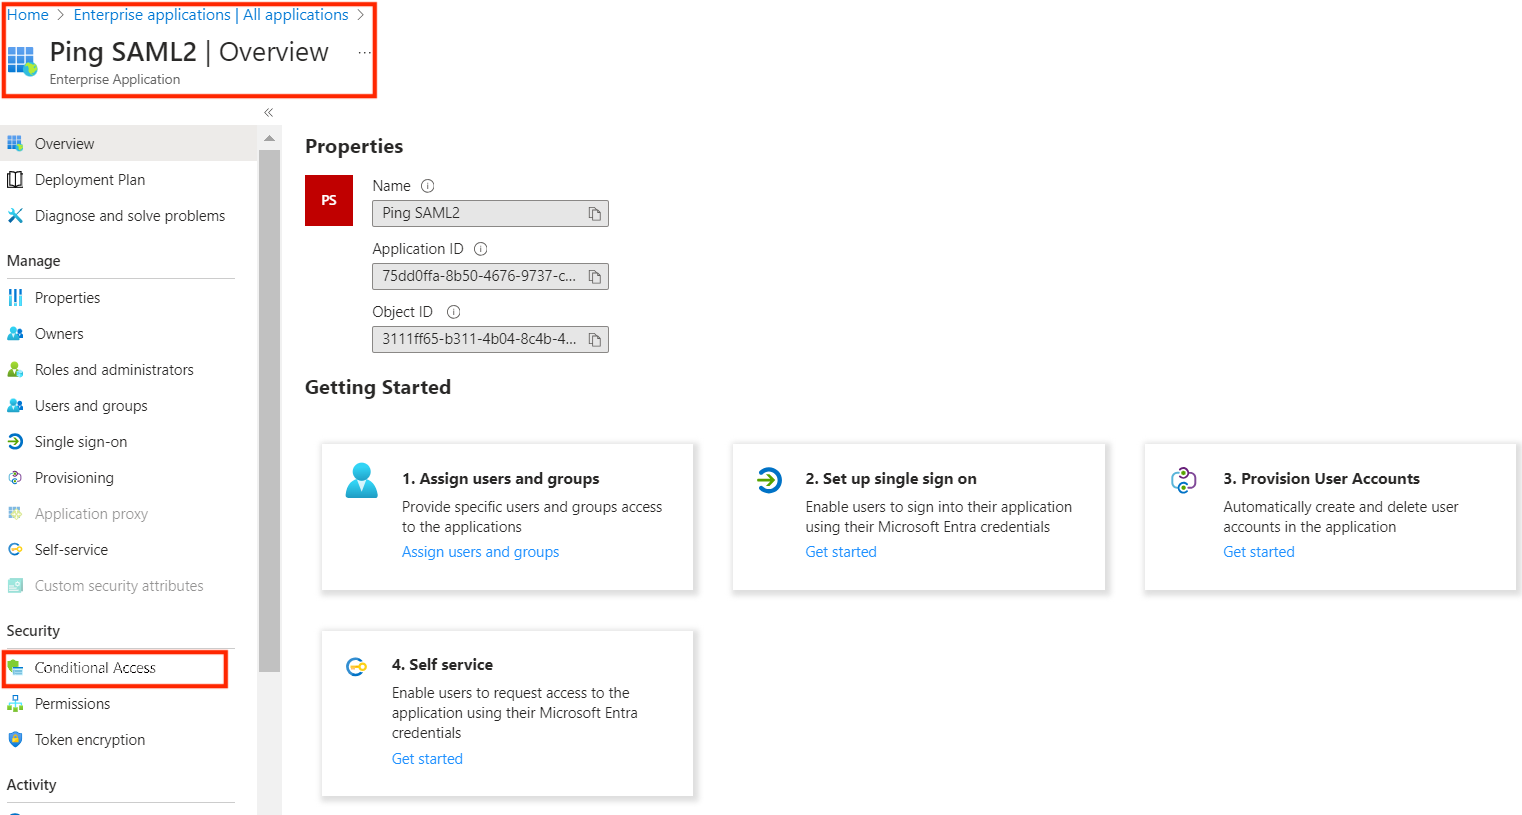Click the copy icon in Name field
Screen dimensions: 1522x815
[594, 214]
